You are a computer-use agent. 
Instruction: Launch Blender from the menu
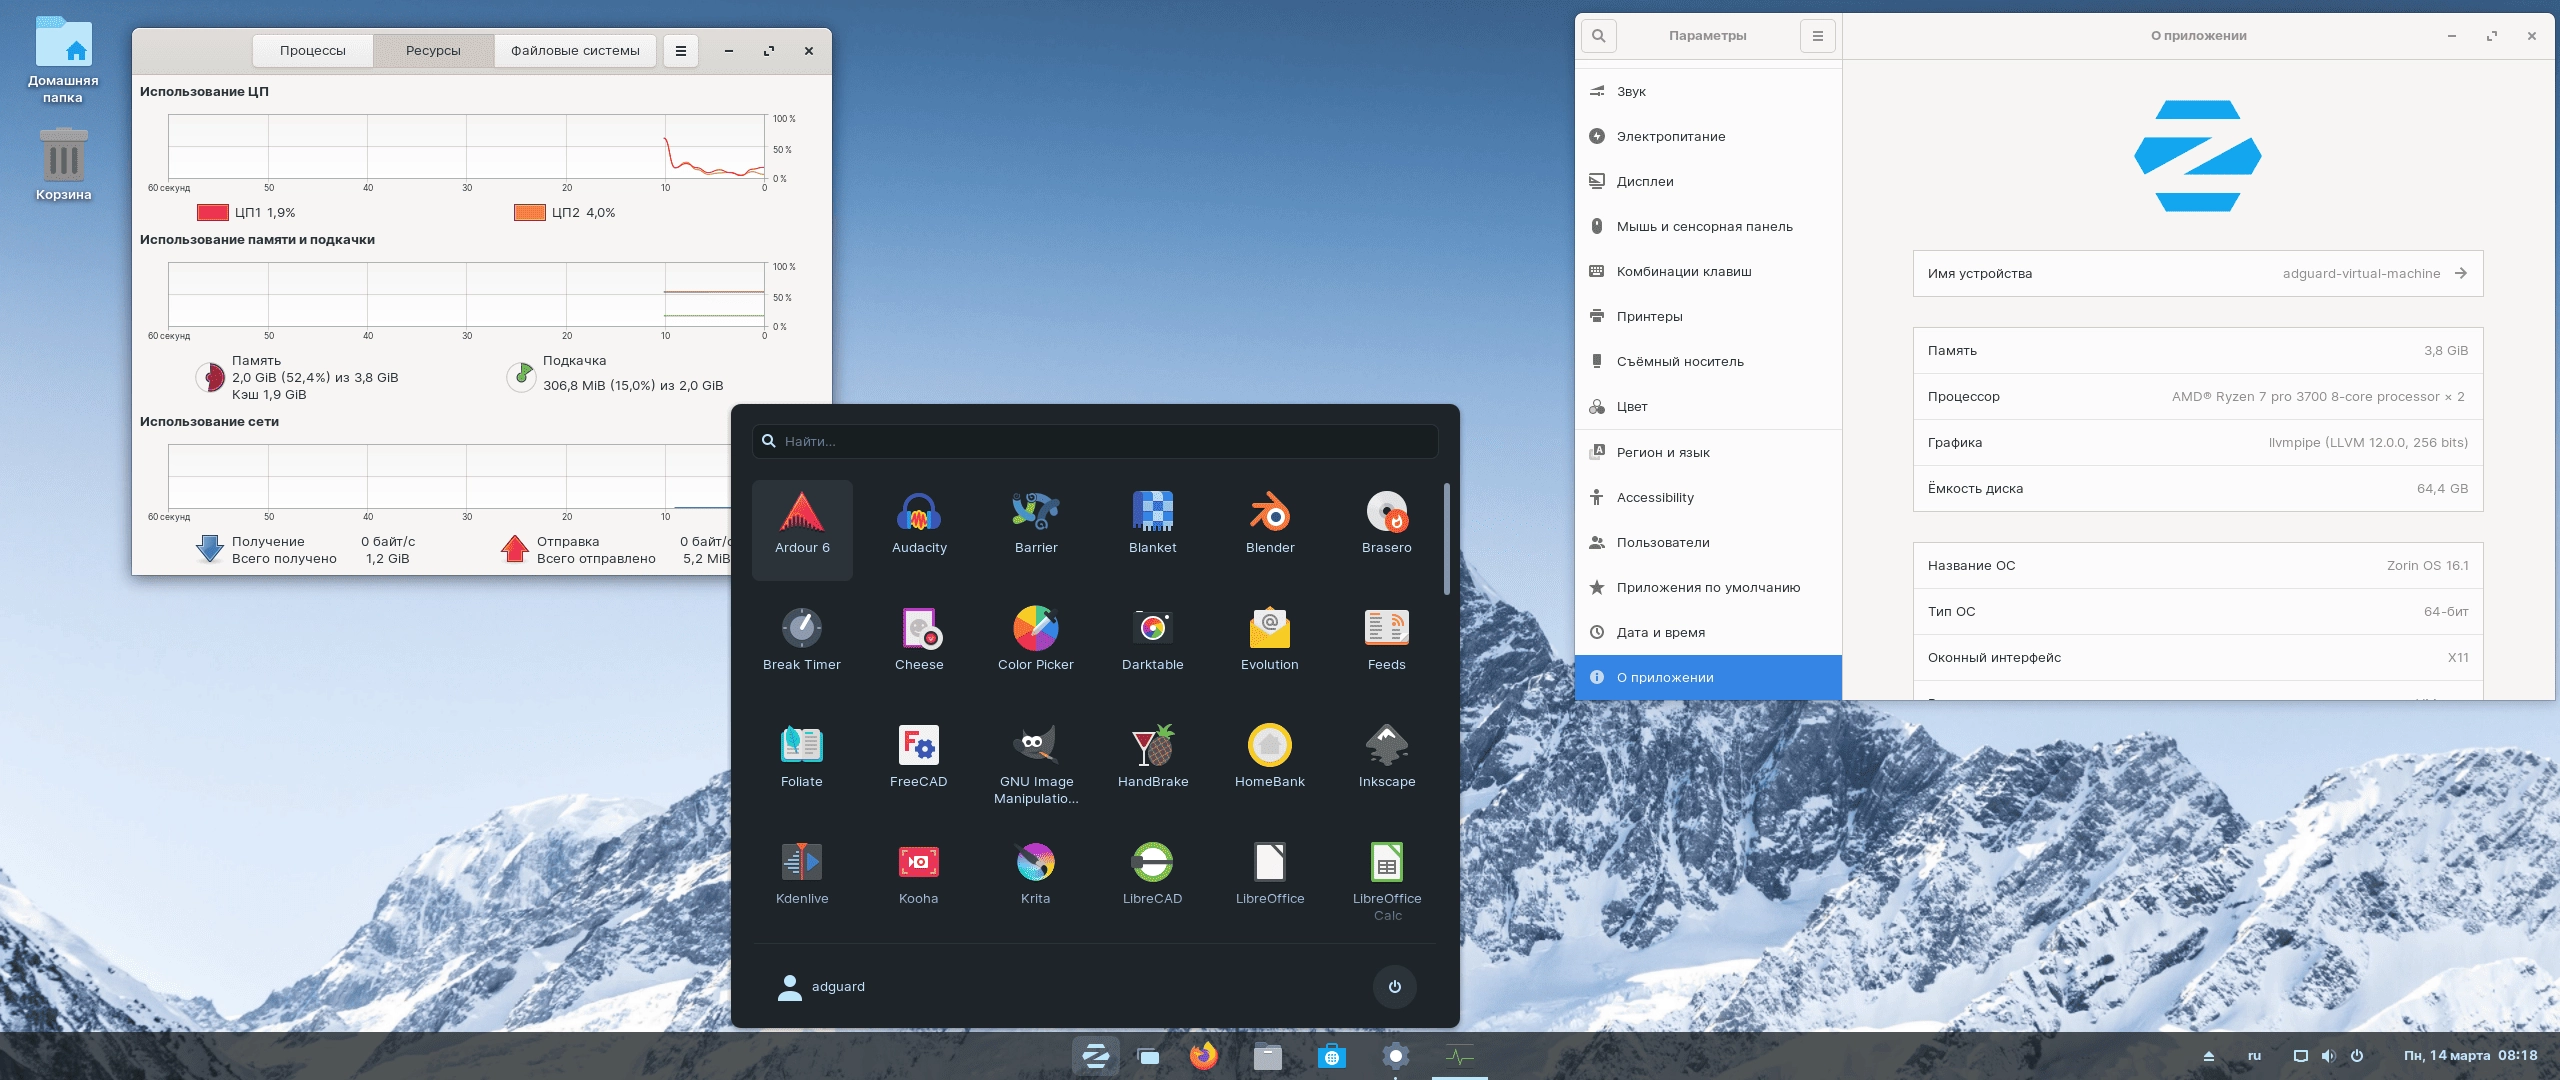1270,529
